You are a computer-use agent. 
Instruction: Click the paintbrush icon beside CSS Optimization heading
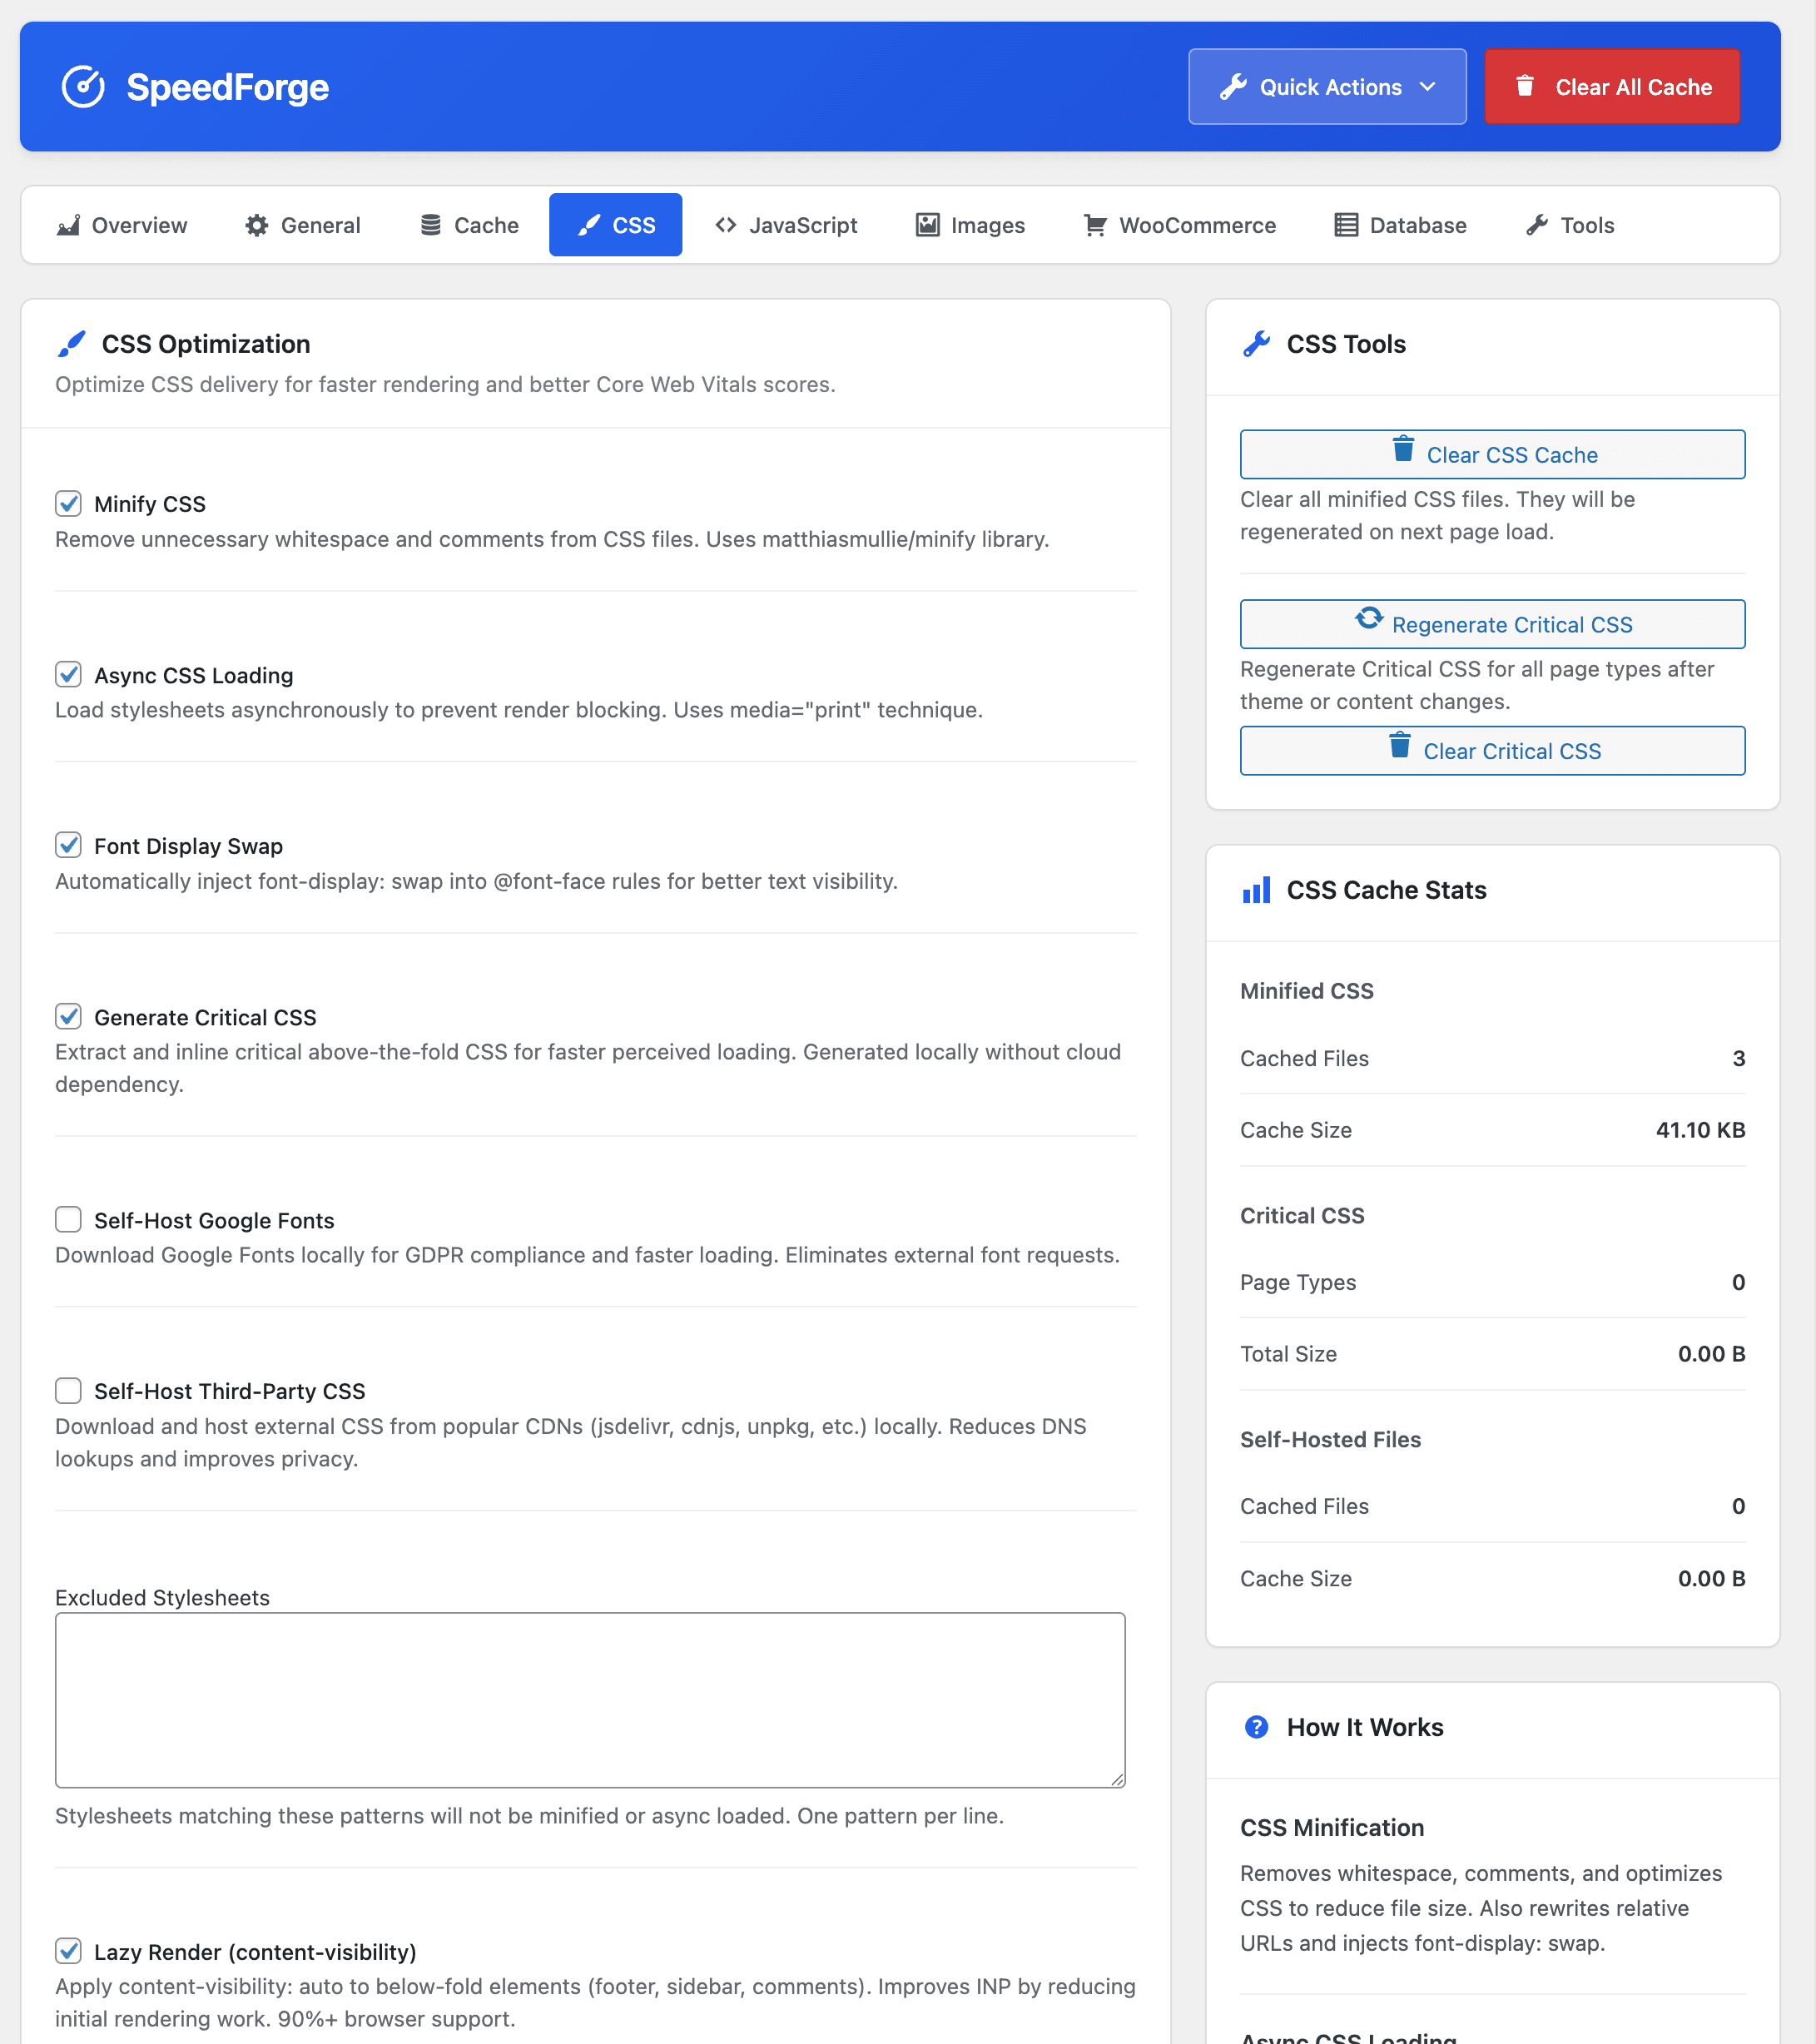click(x=72, y=344)
